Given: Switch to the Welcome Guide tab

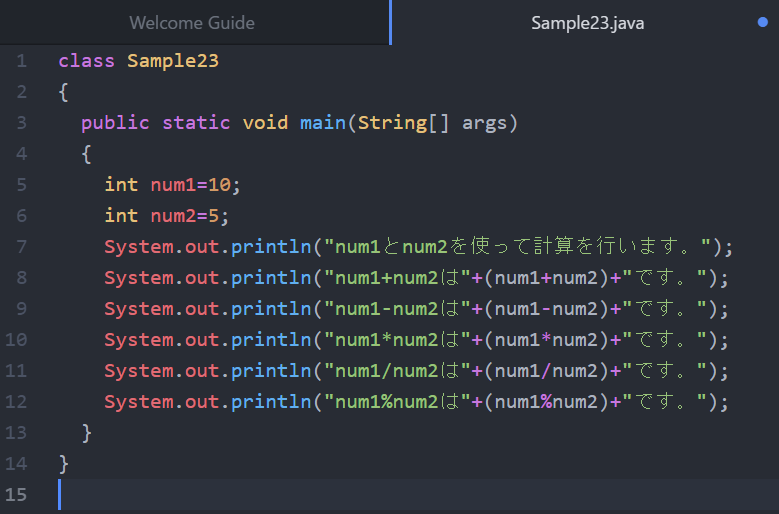Looking at the screenshot, I should point(192,23).
